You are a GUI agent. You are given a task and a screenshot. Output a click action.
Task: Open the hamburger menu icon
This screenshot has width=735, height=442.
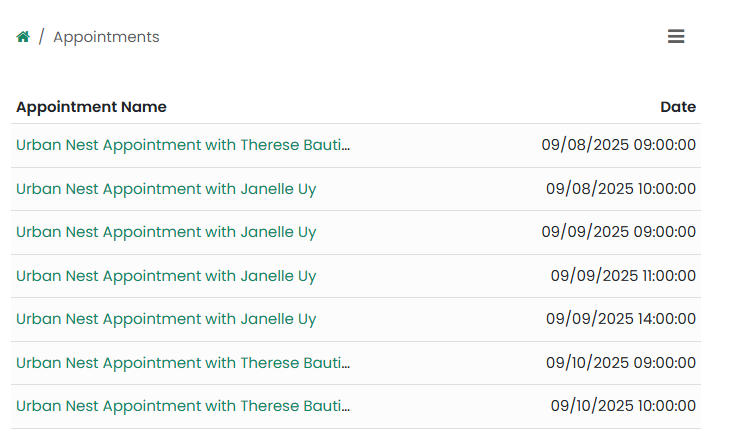676,37
